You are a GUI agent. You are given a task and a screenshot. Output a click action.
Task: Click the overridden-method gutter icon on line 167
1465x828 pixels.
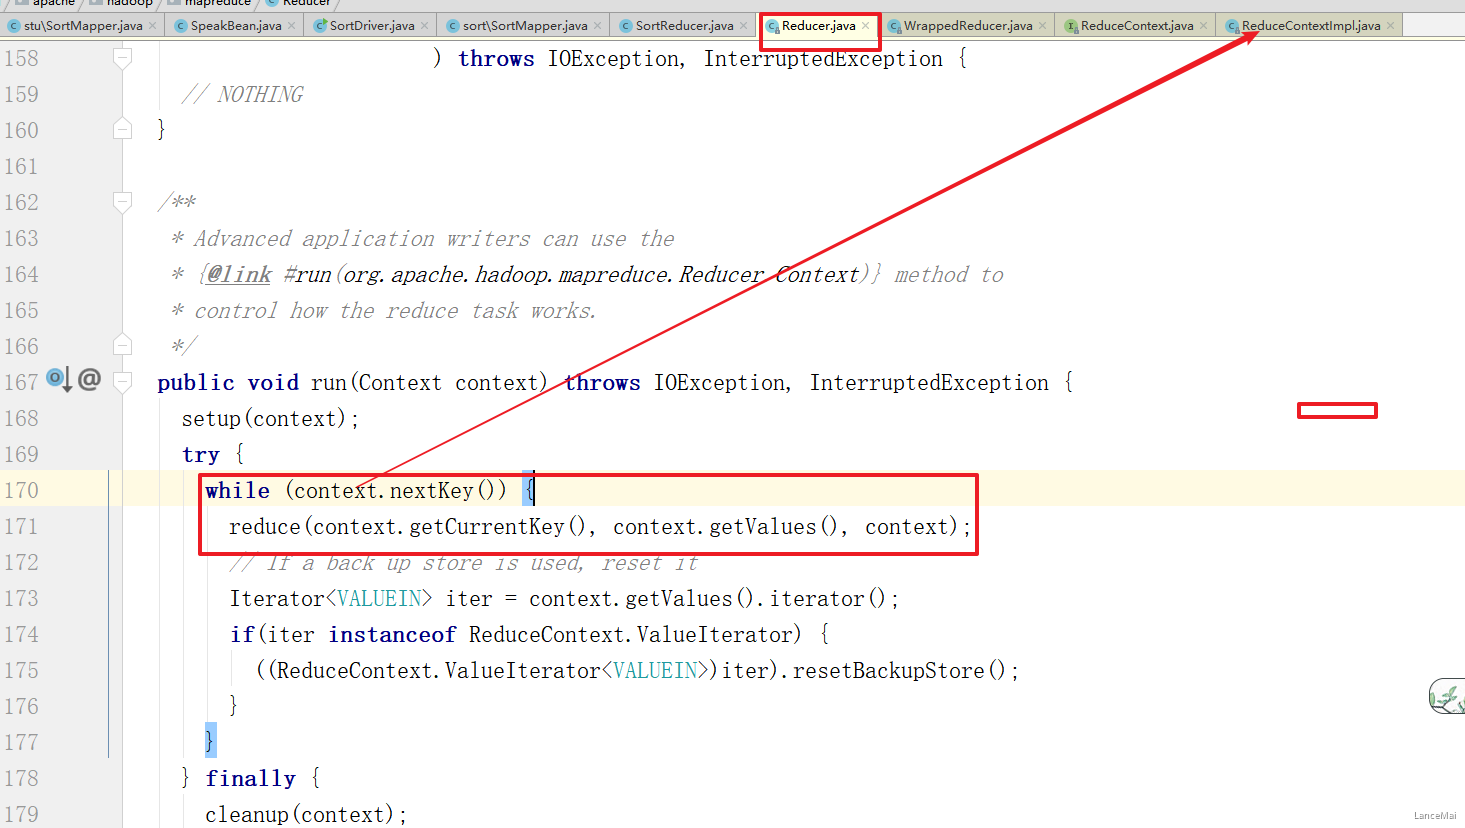pos(59,380)
